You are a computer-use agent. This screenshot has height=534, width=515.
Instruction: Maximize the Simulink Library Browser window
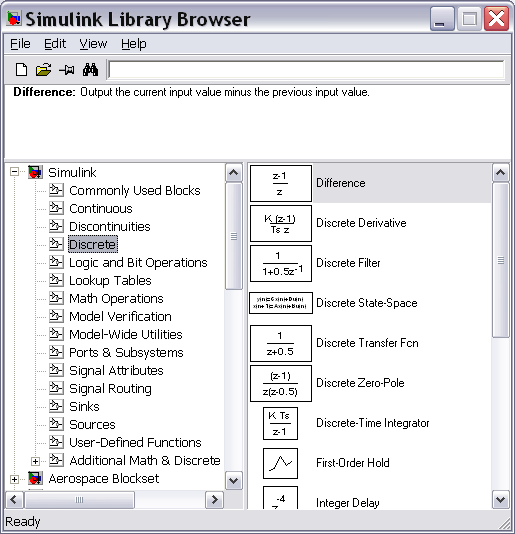point(469,19)
